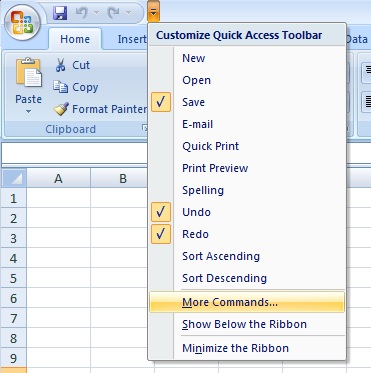Add New to Quick Access Toolbar
The image size is (371, 373).
(x=247, y=58)
